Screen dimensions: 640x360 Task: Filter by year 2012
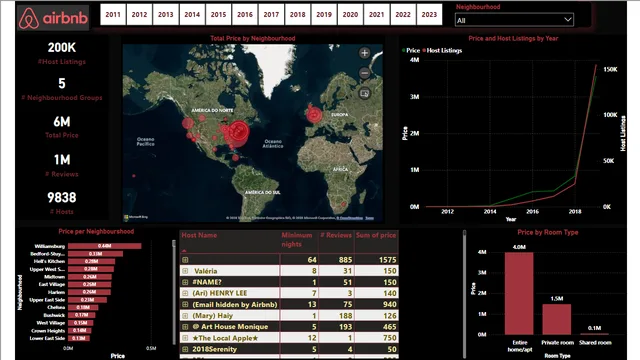139,15
